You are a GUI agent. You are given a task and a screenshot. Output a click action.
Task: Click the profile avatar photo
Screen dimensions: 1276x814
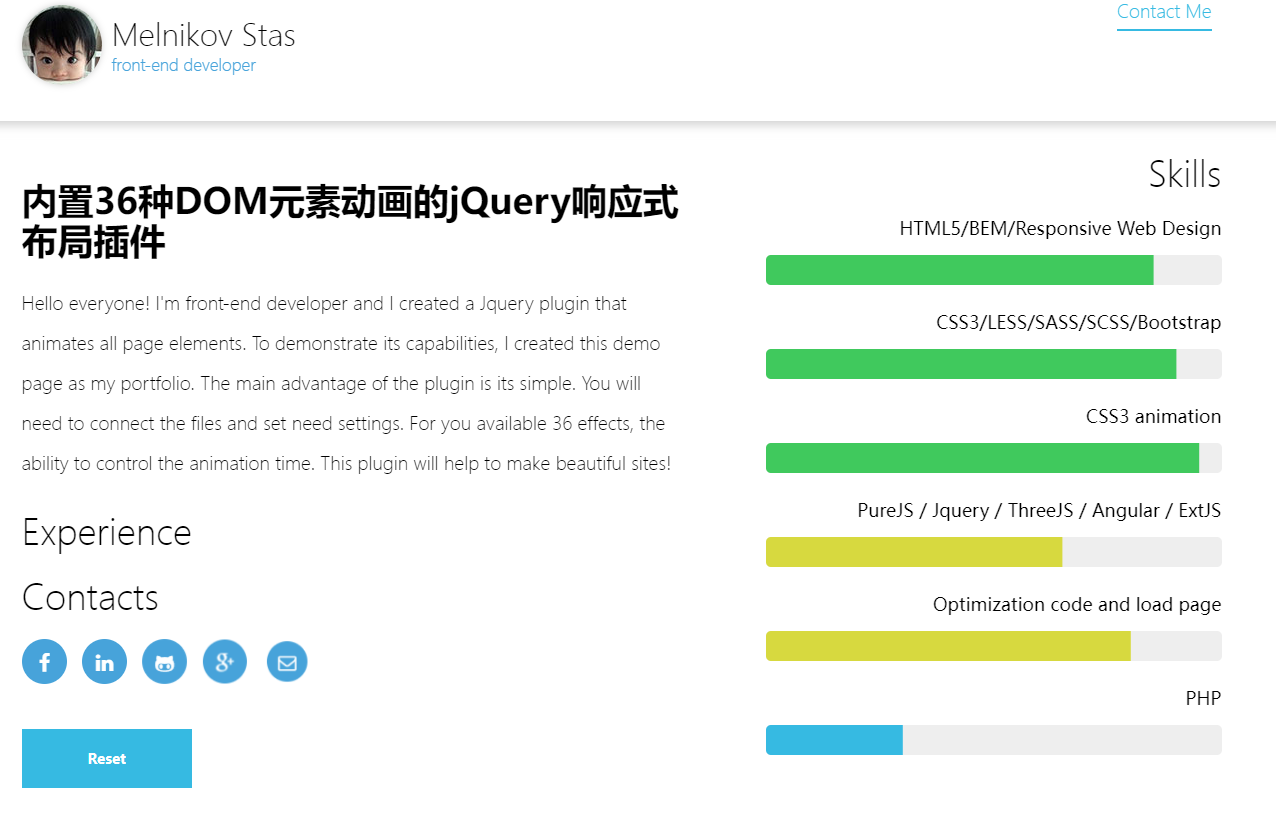click(x=62, y=45)
